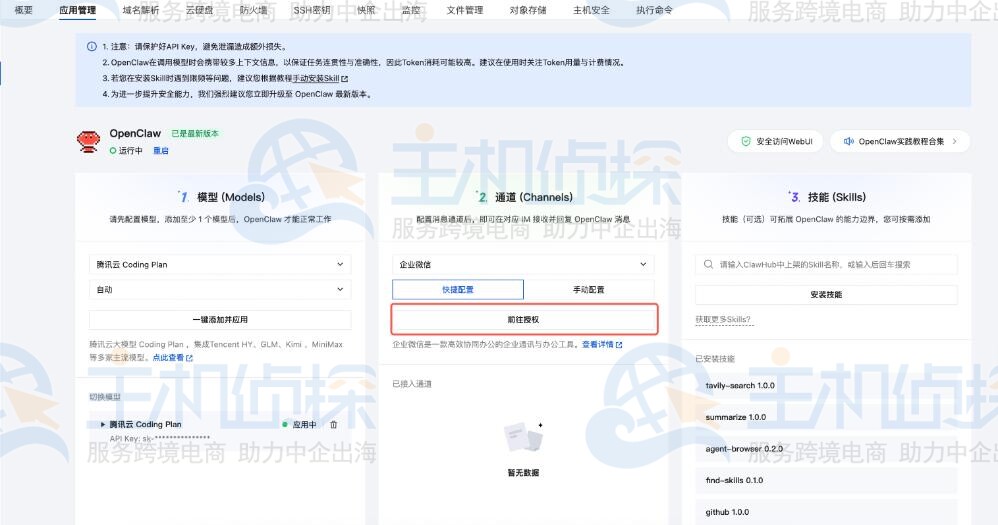Open the 点此查看 link for Coding Plan
This screenshot has width=998, height=525.
(172, 358)
